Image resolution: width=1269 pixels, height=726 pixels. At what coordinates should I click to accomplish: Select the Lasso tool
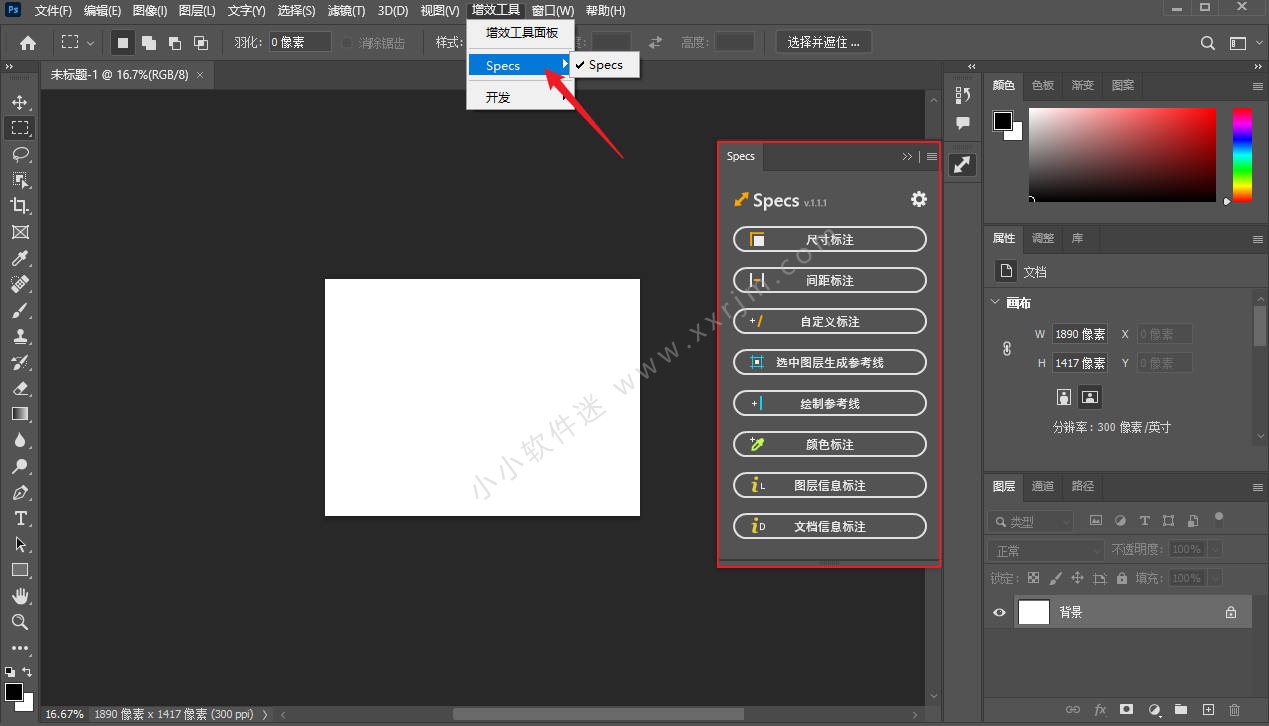click(20, 154)
